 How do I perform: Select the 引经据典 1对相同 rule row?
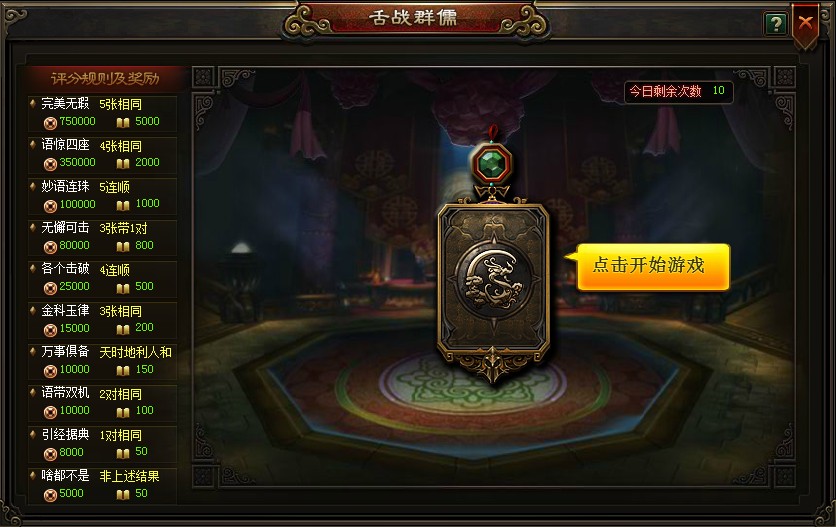pyautogui.click(x=102, y=444)
